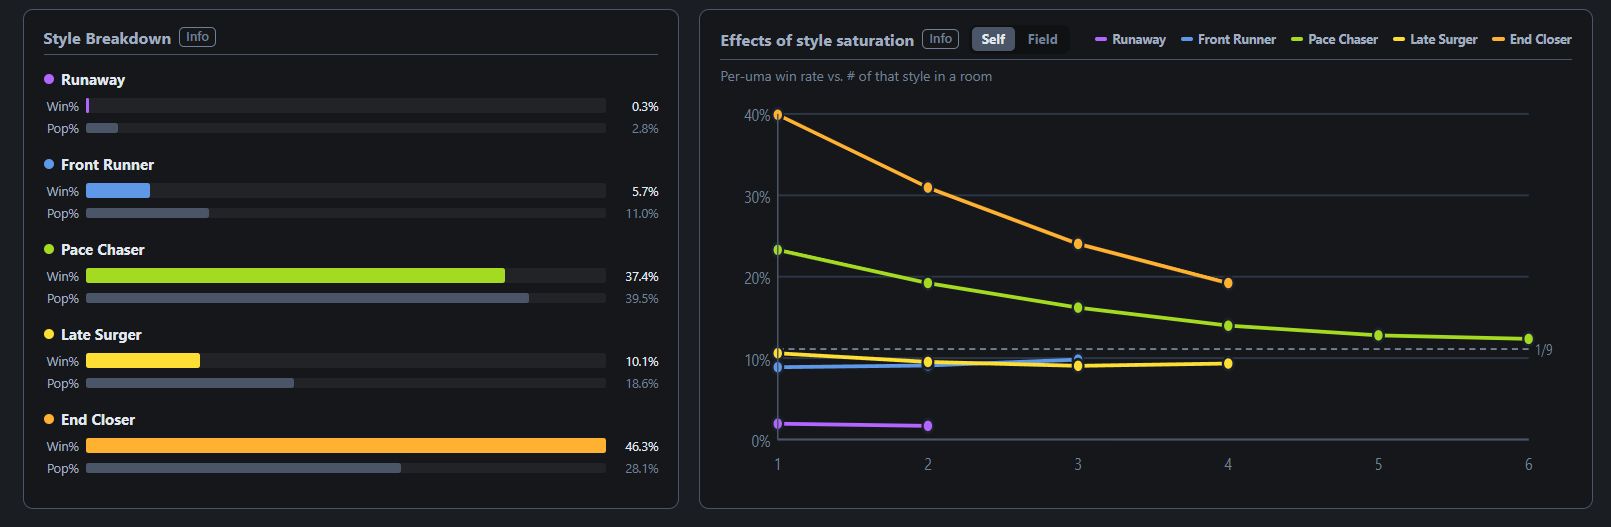Click the orange End Closer style dot
Image resolution: width=1611 pixels, height=527 pixels.
(49, 419)
